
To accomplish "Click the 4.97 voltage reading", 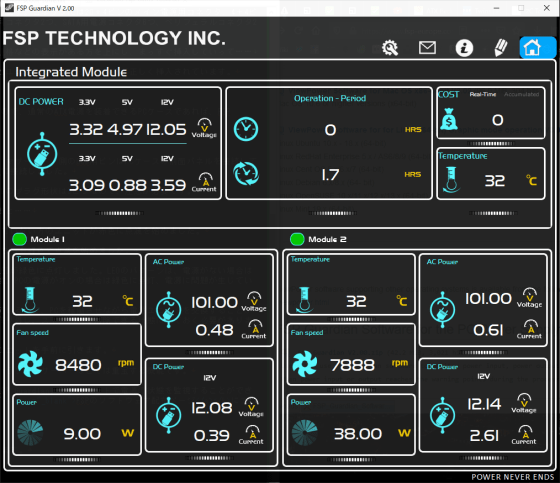I will pos(125,129).
